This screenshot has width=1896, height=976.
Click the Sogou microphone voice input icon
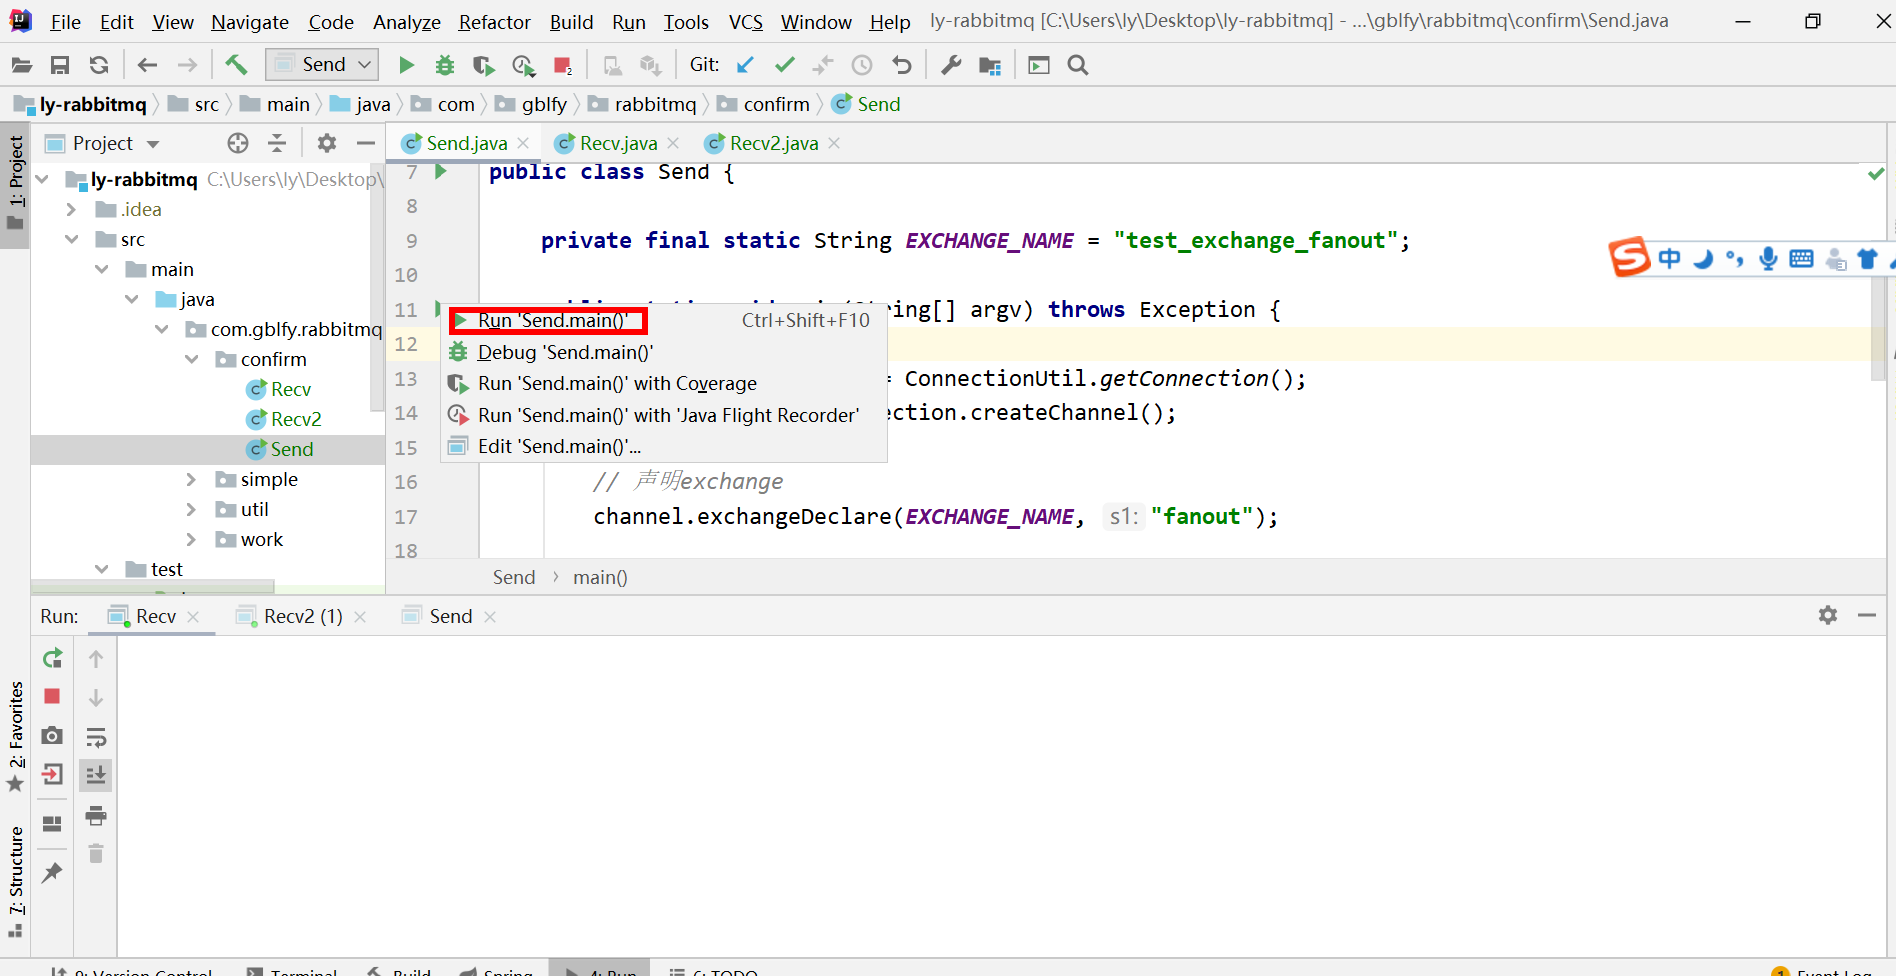pyautogui.click(x=1768, y=259)
